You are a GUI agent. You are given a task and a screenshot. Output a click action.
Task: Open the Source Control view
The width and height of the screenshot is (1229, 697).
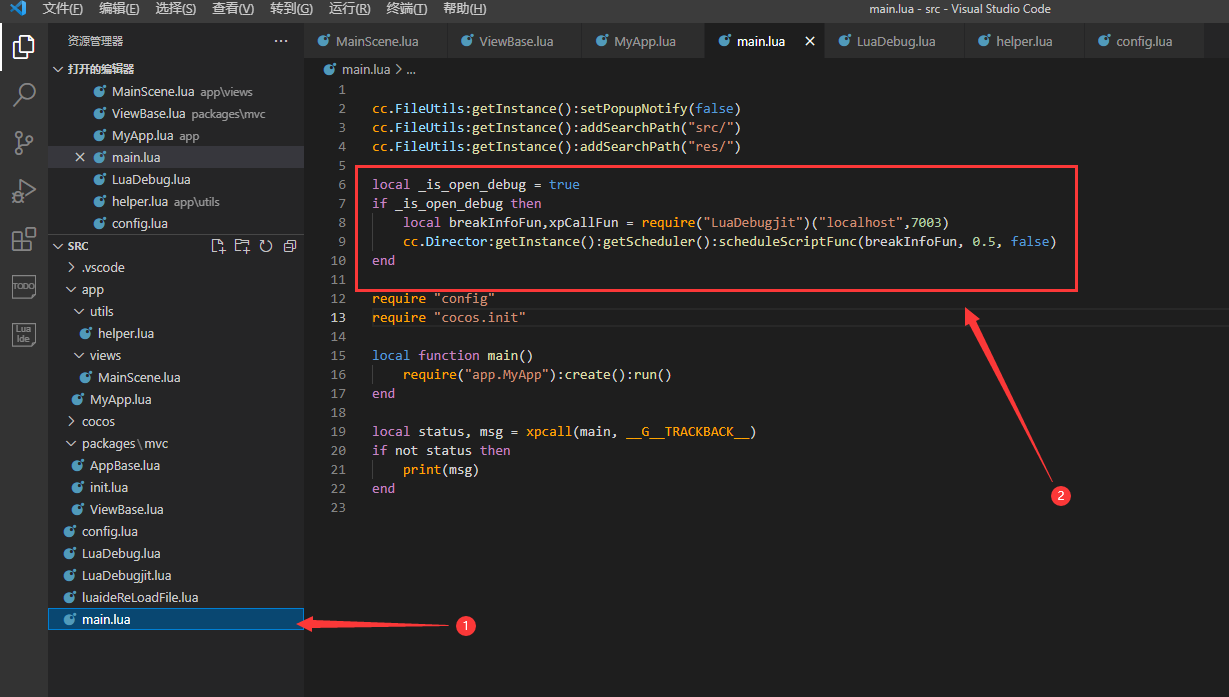[x=23, y=143]
